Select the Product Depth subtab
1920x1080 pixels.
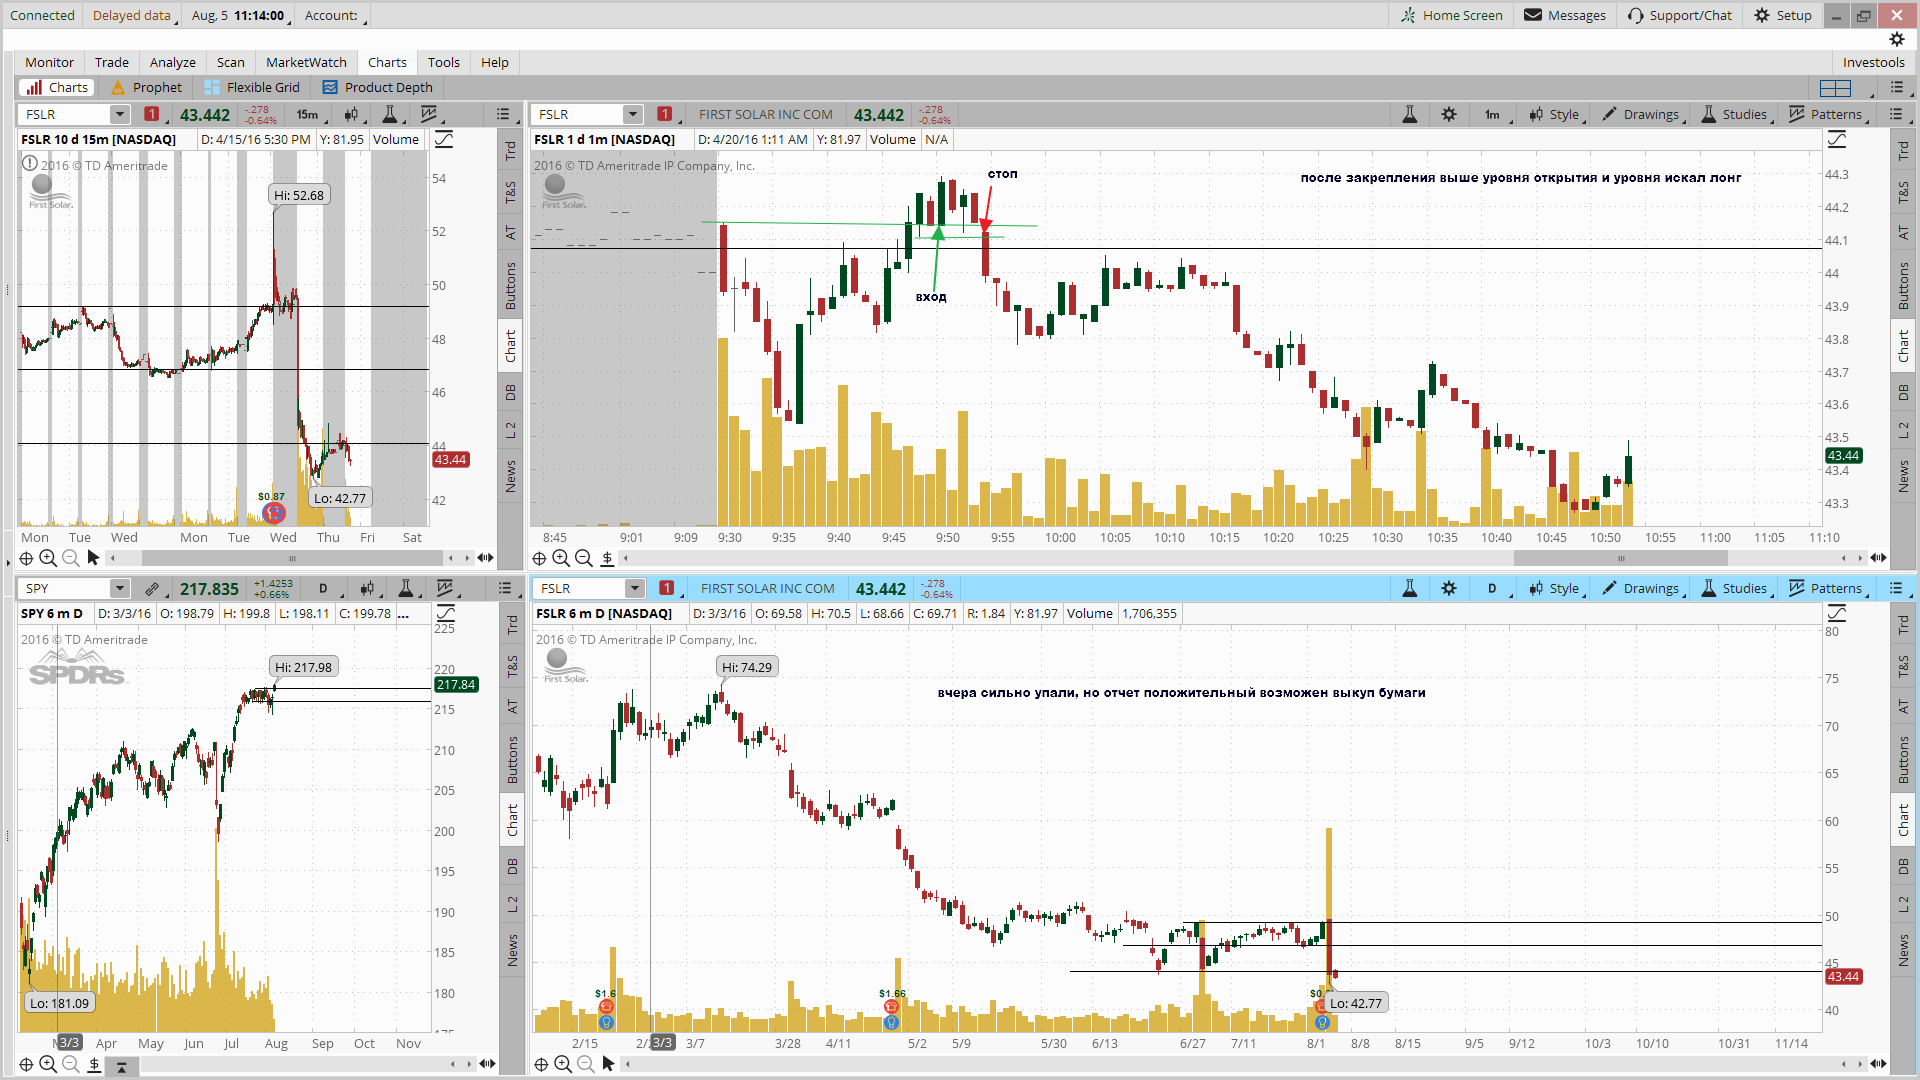pos(377,87)
